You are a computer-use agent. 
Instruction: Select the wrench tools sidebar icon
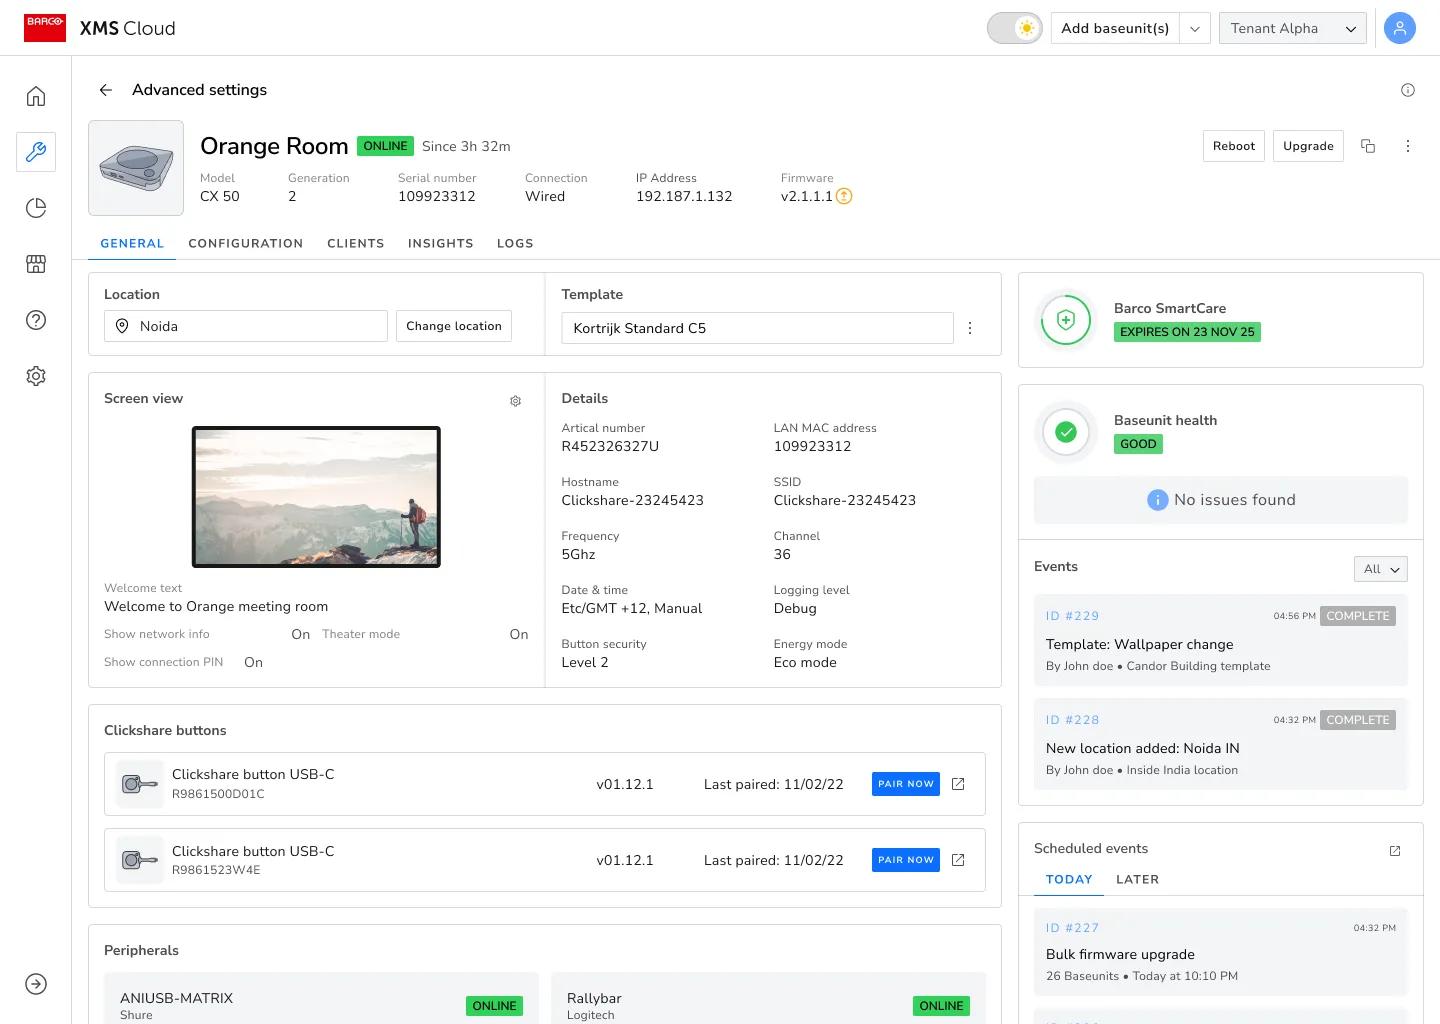click(36, 152)
